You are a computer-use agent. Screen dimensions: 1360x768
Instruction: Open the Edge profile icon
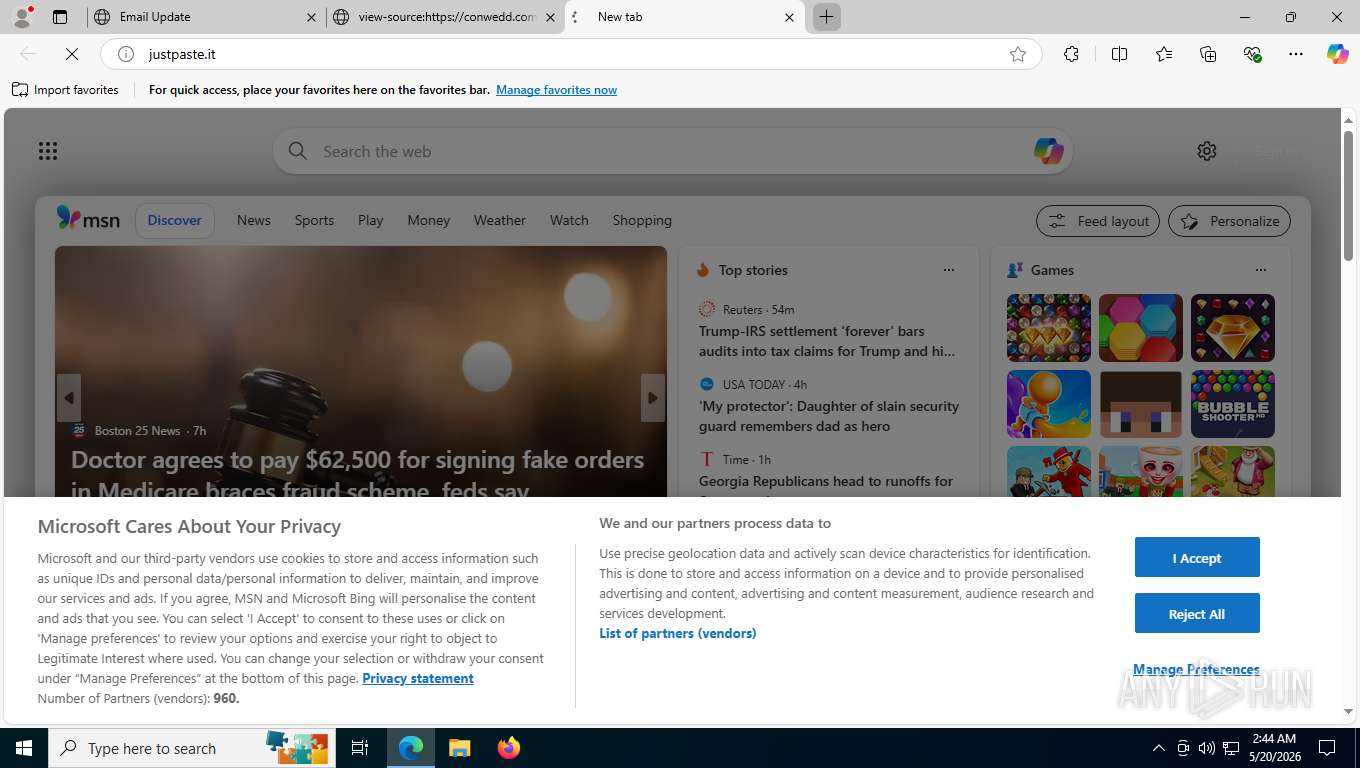(x=21, y=17)
